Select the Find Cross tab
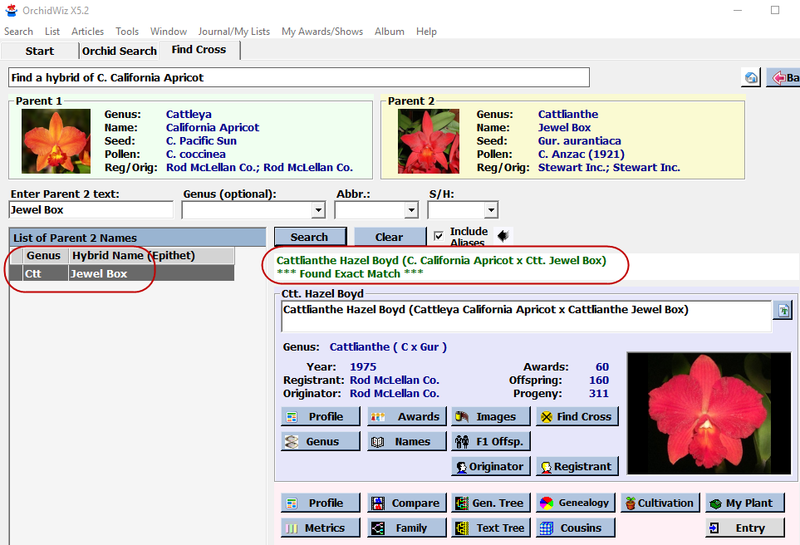 (x=199, y=49)
